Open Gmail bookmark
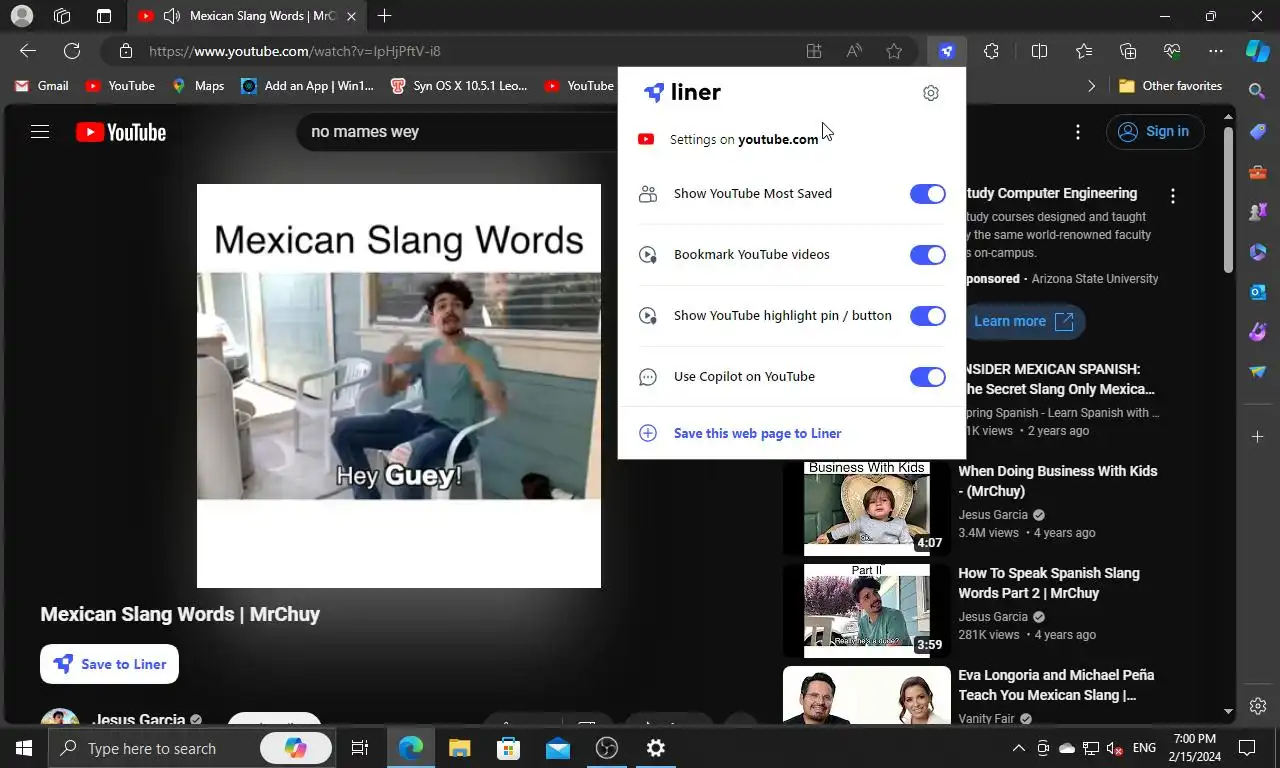 [x=41, y=86]
